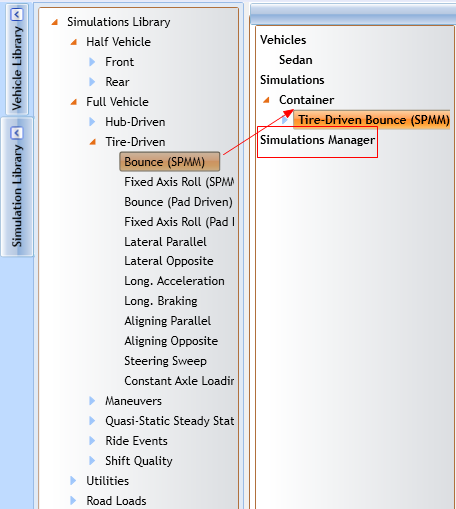Select Bounce (Pad Driven) simulation
This screenshot has width=456, height=509.
178,202
